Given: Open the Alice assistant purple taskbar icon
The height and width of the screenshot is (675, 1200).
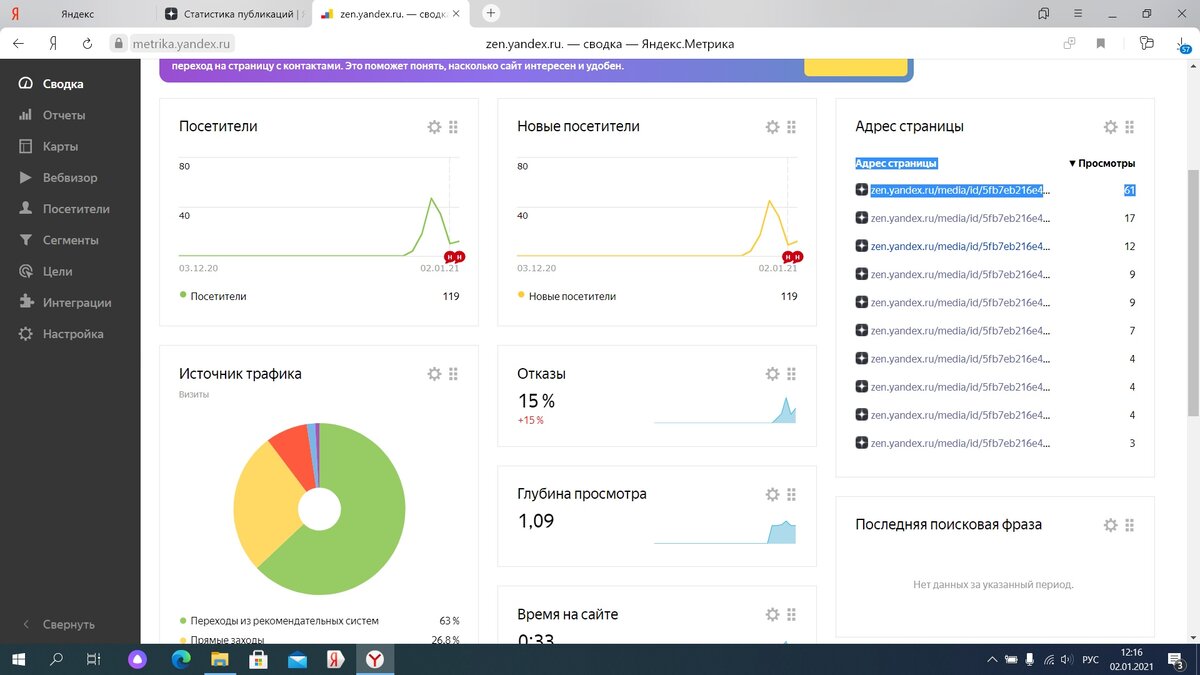Looking at the screenshot, I should (x=138, y=659).
